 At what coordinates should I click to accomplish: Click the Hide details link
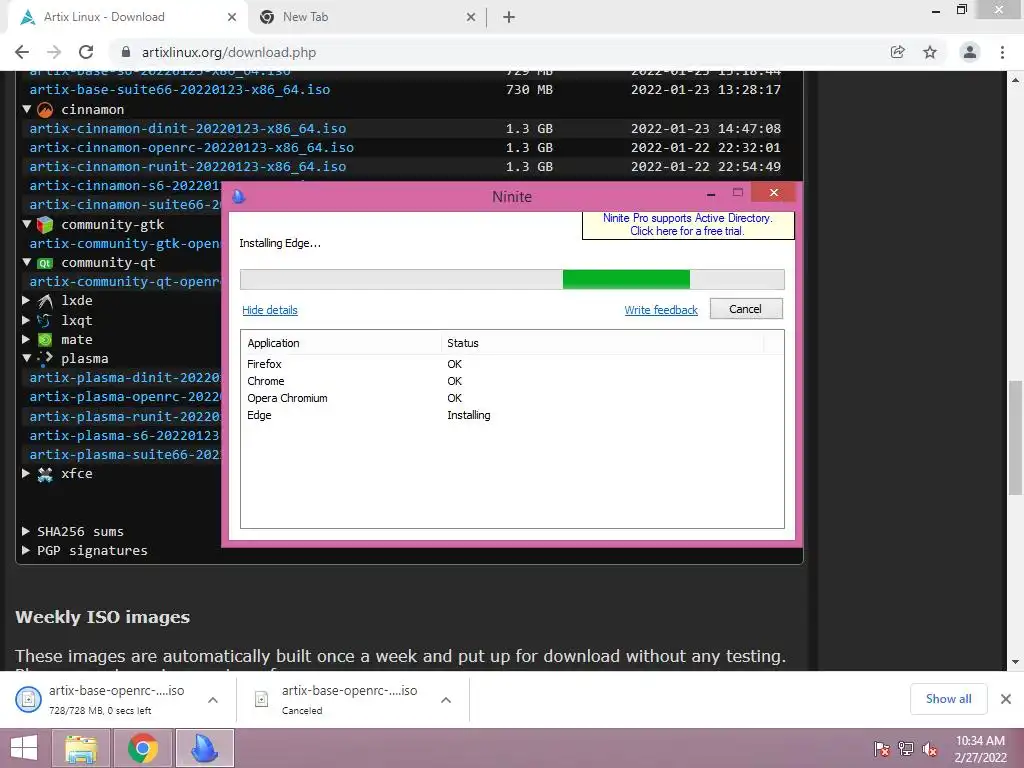[x=270, y=310]
